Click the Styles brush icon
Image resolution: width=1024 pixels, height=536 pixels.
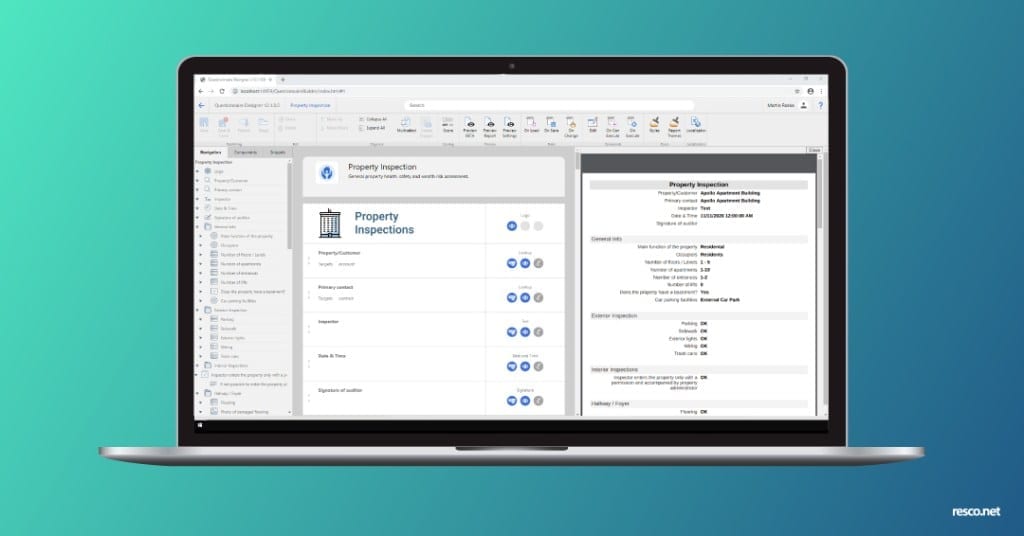[654, 123]
